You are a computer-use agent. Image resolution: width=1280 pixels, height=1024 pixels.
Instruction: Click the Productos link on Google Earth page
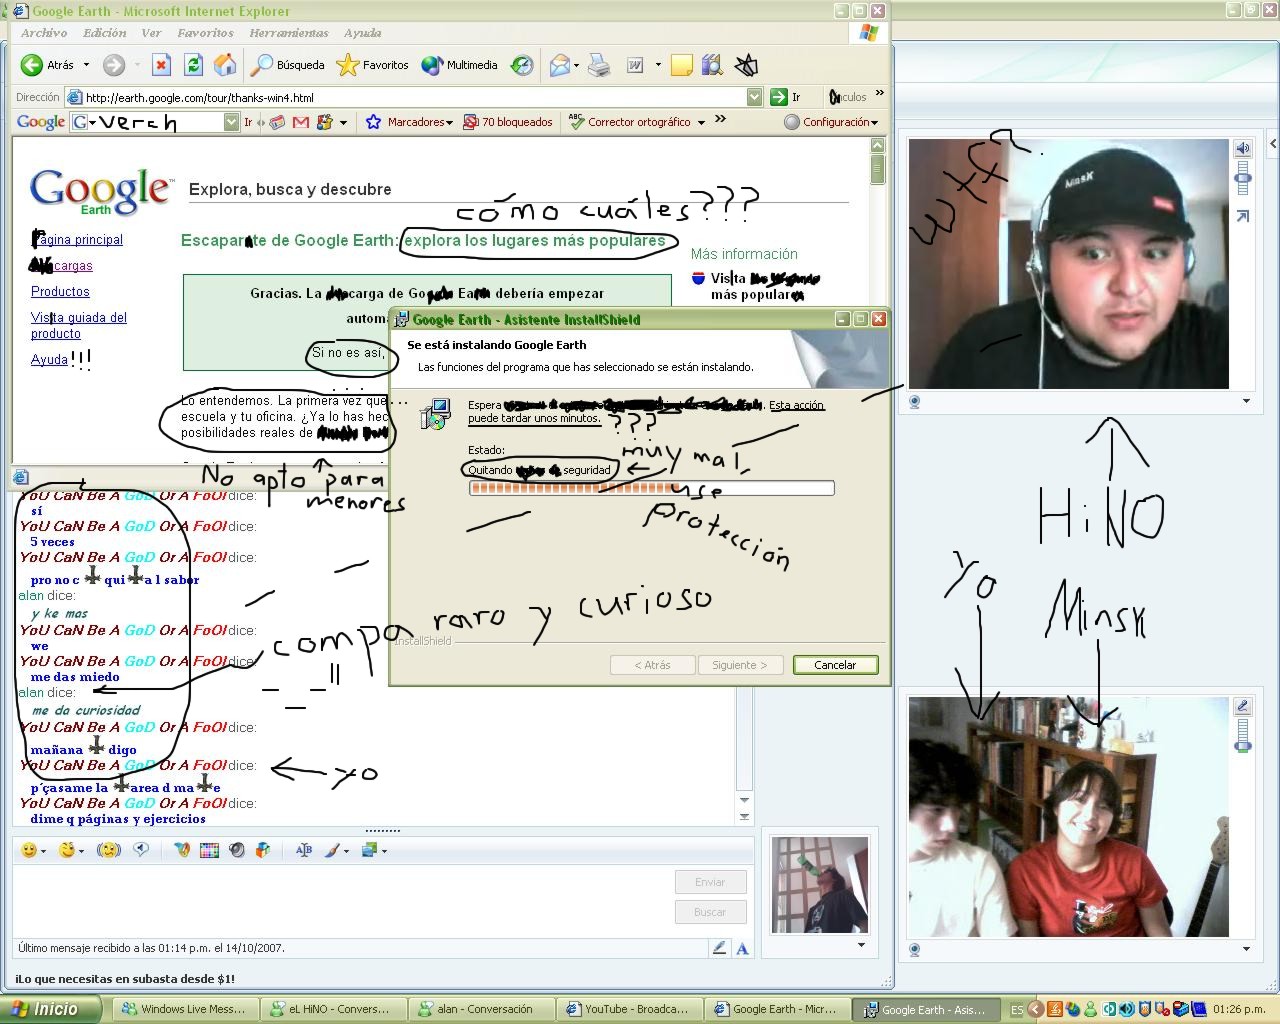click(60, 291)
